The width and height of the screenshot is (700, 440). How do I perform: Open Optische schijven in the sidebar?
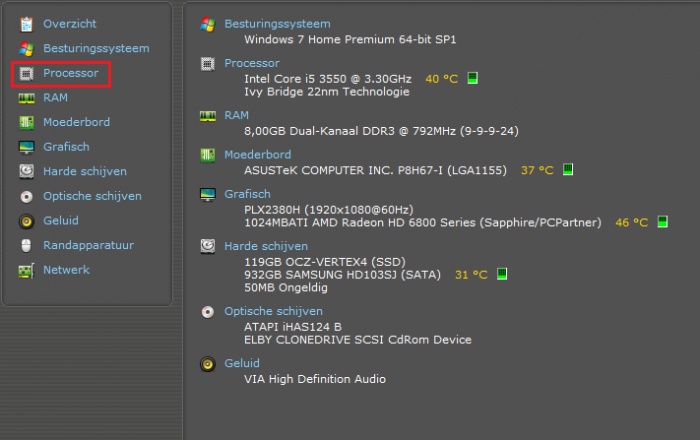click(x=92, y=196)
